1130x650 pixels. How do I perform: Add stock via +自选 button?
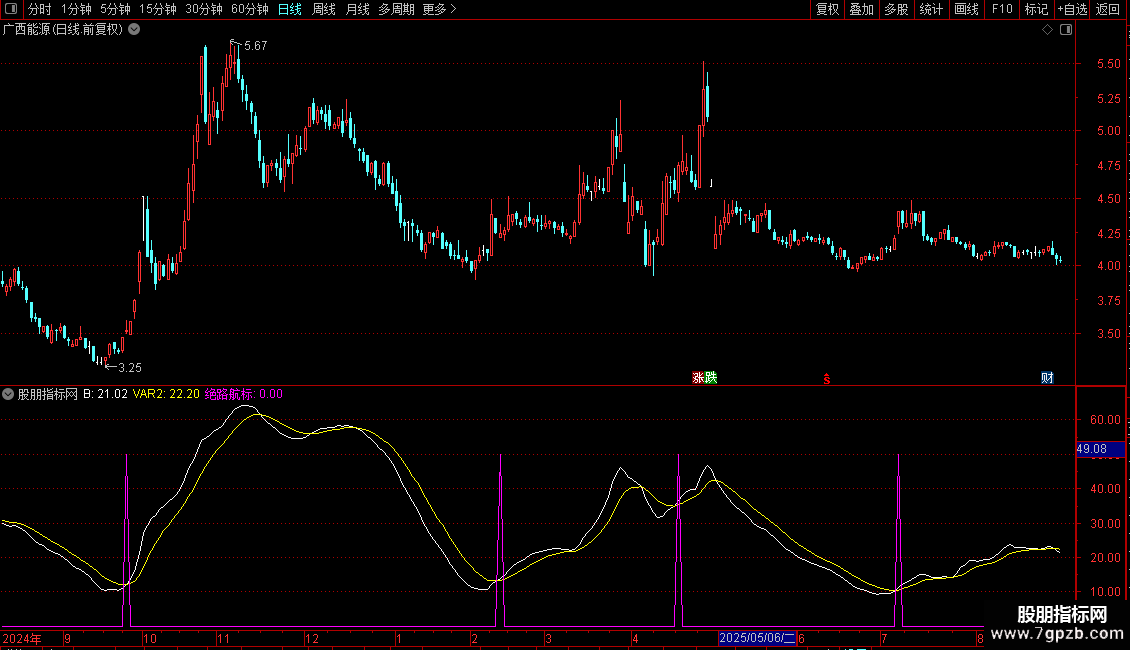coord(1072,9)
